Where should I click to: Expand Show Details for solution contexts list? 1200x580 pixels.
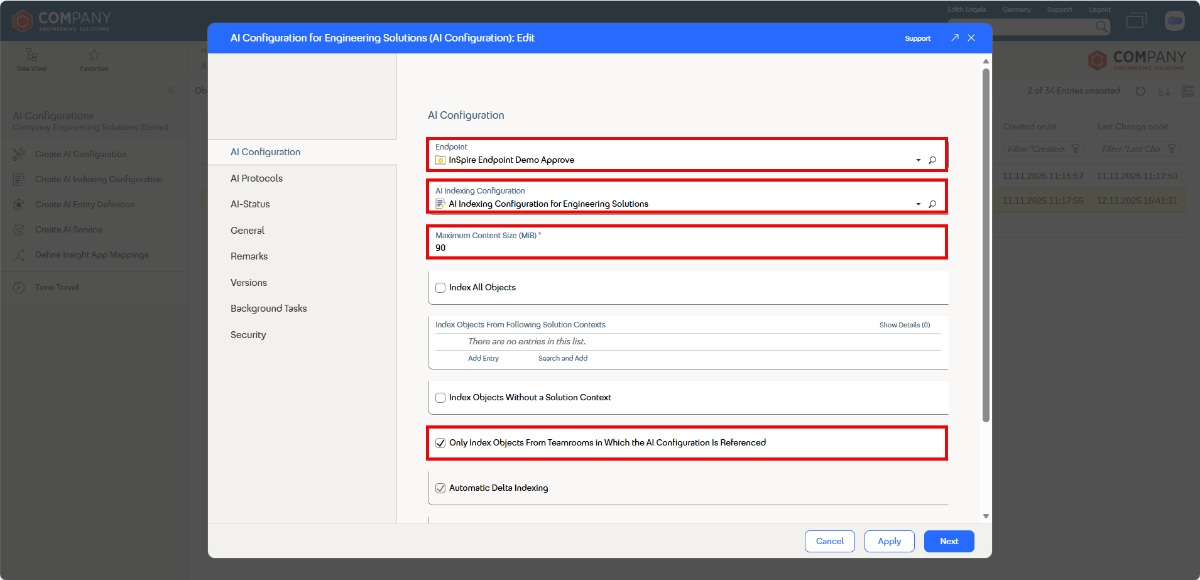[x=904, y=325]
